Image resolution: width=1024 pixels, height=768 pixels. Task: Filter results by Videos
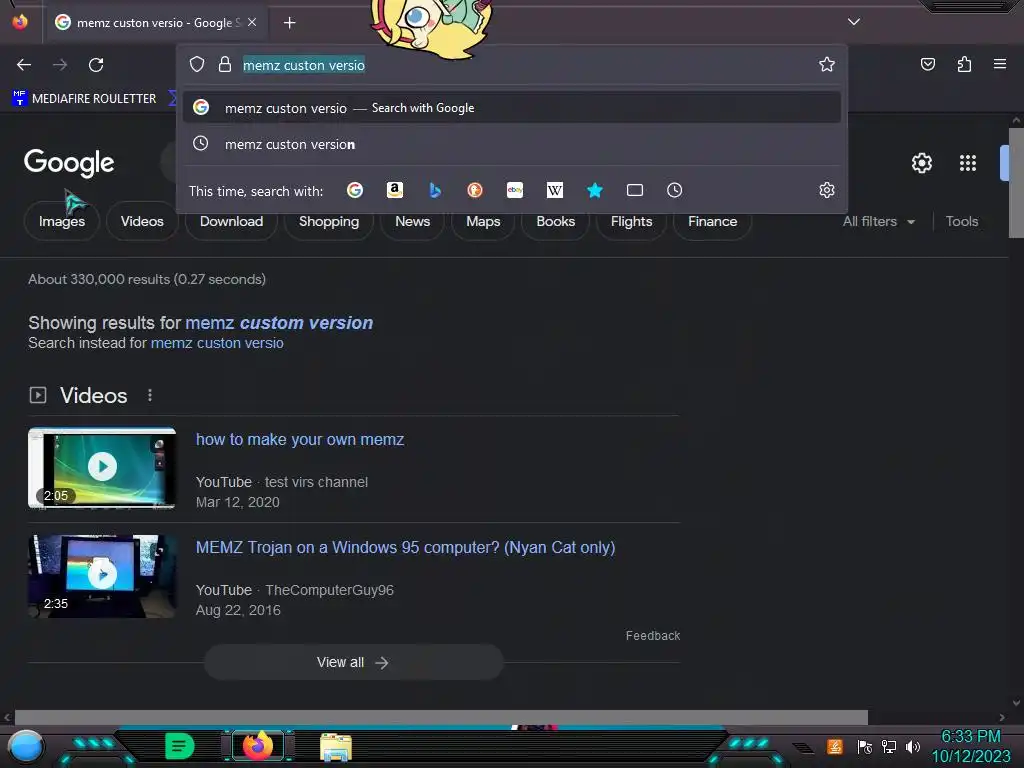(142, 221)
